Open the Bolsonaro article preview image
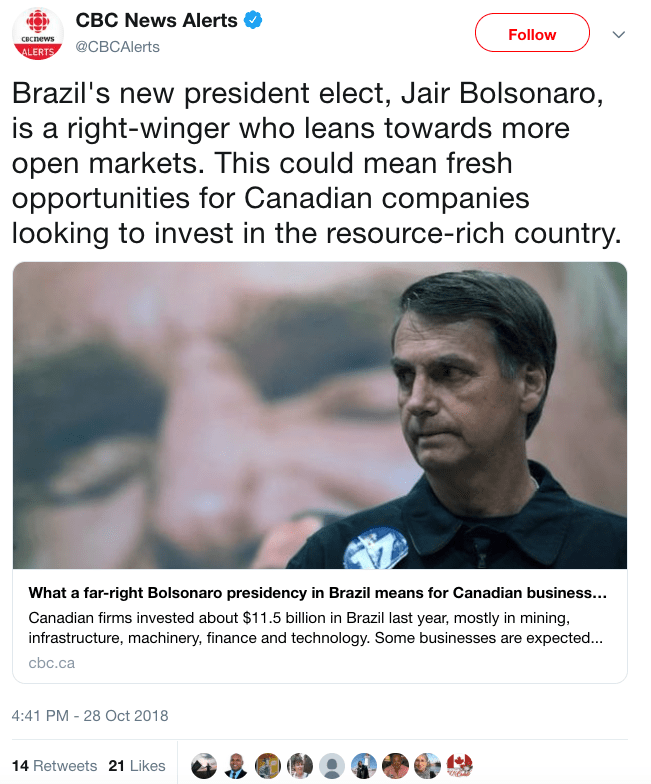The image size is (651, 784). tap(320, 415)
